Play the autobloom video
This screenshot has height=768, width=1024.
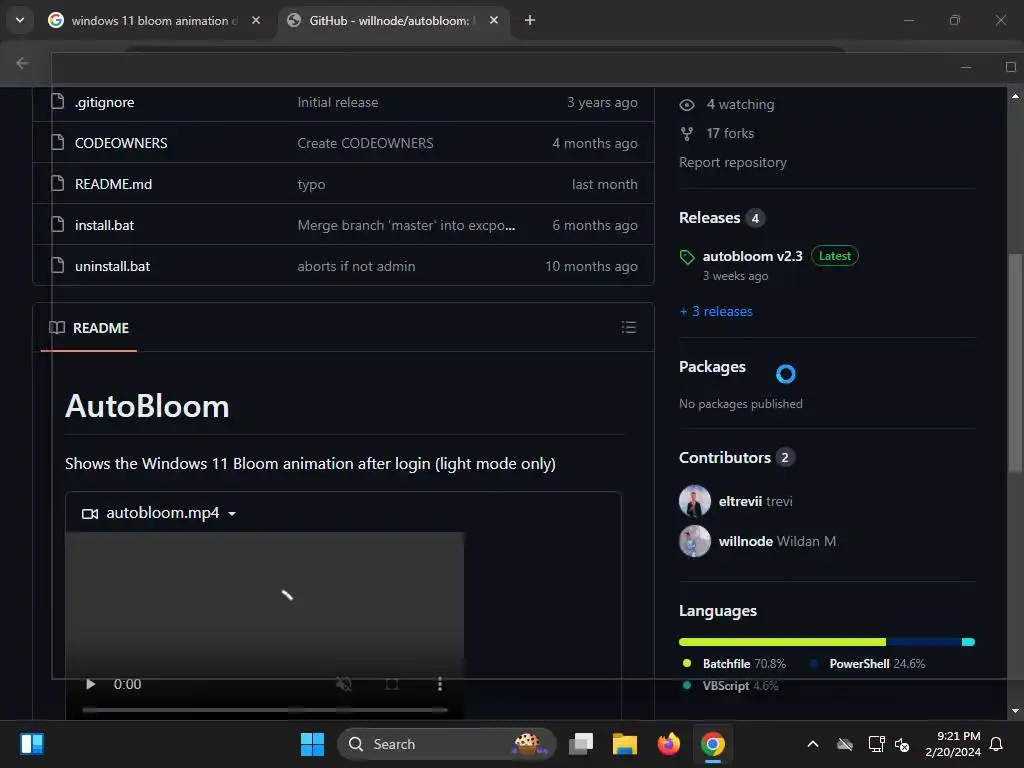(91, 684)
